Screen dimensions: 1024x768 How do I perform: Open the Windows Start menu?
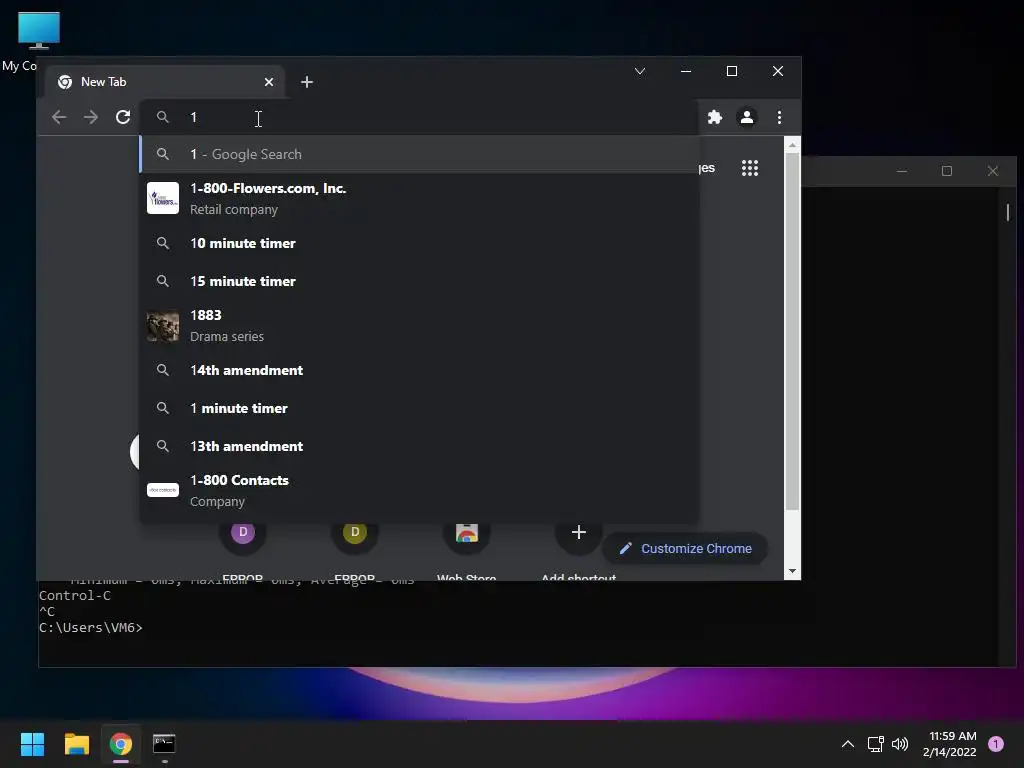pos(32,744)
